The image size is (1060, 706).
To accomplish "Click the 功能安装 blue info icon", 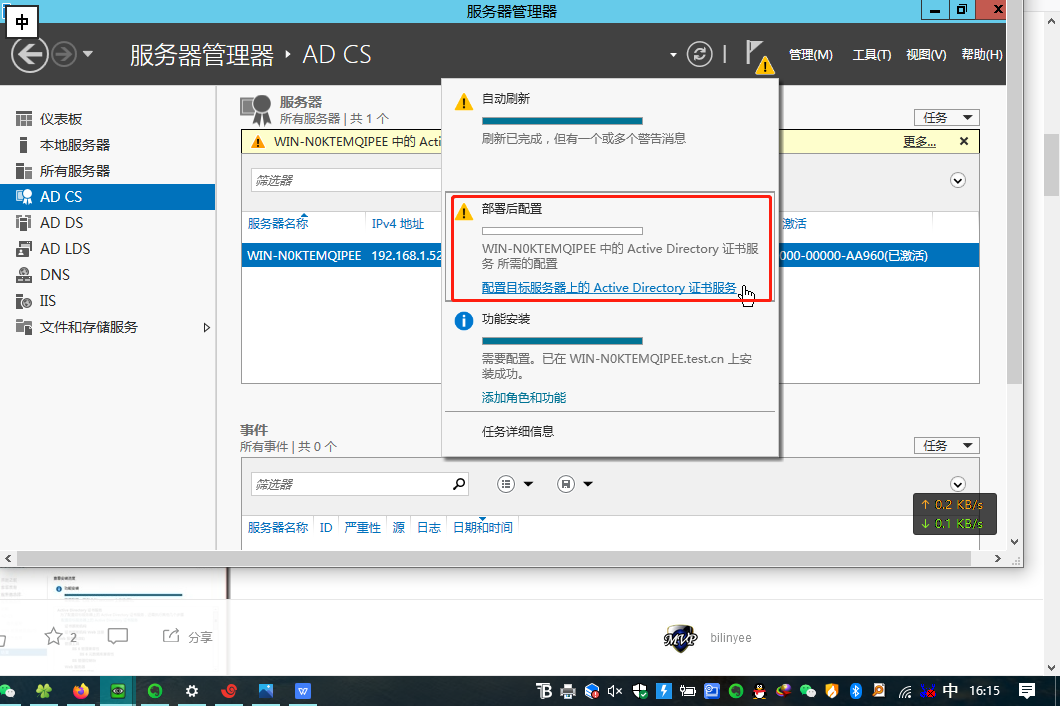I will (464, 321).
